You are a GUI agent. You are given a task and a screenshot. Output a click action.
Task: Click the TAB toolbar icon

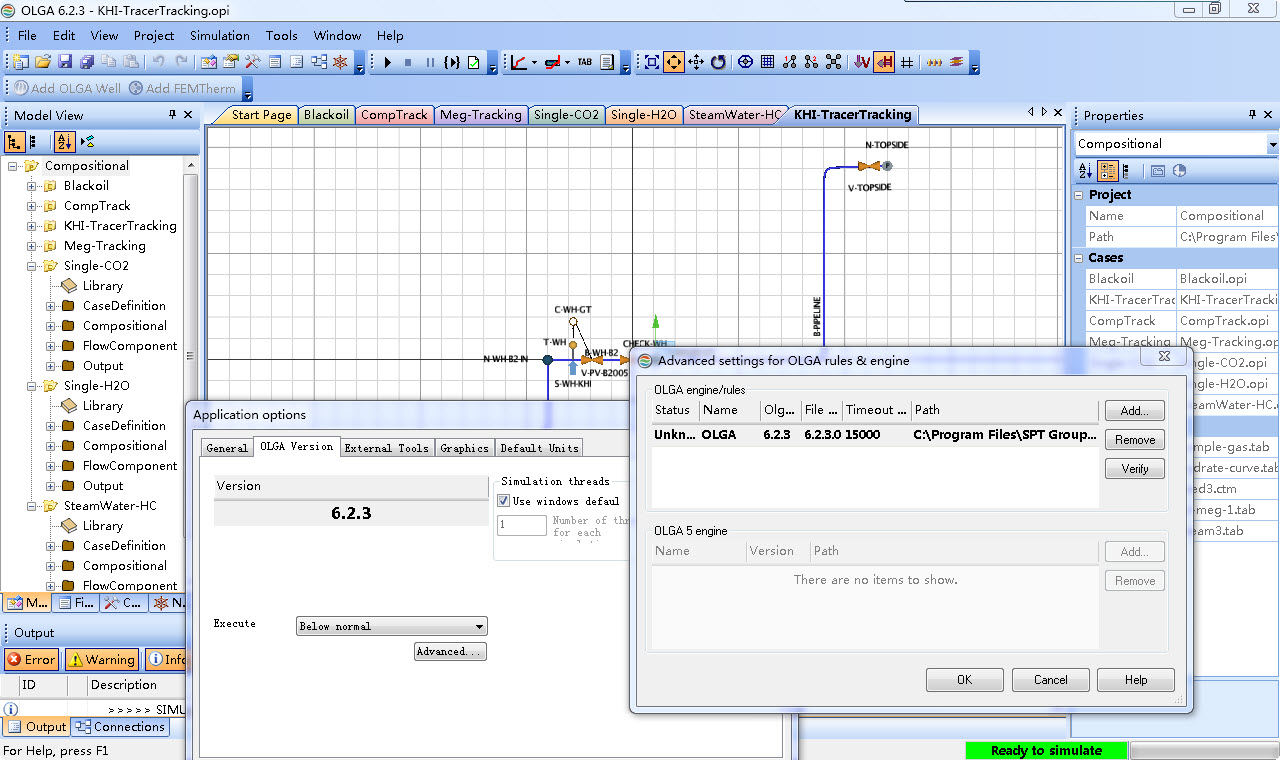pos(585,62)
